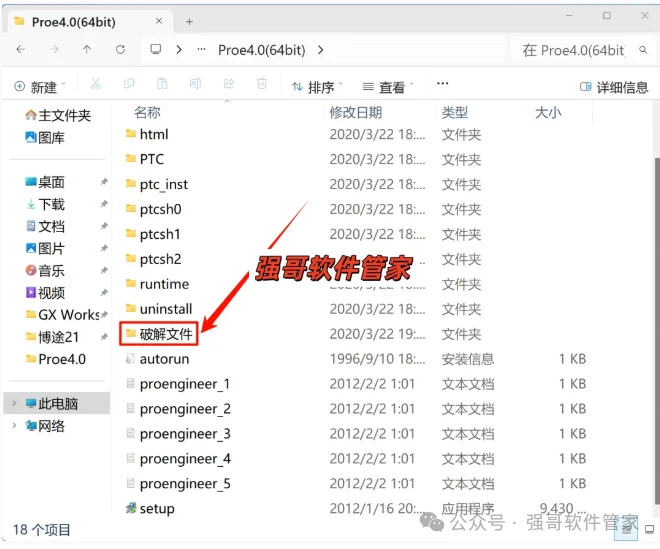Open GX Works in the sidebar

coord(62,315)
